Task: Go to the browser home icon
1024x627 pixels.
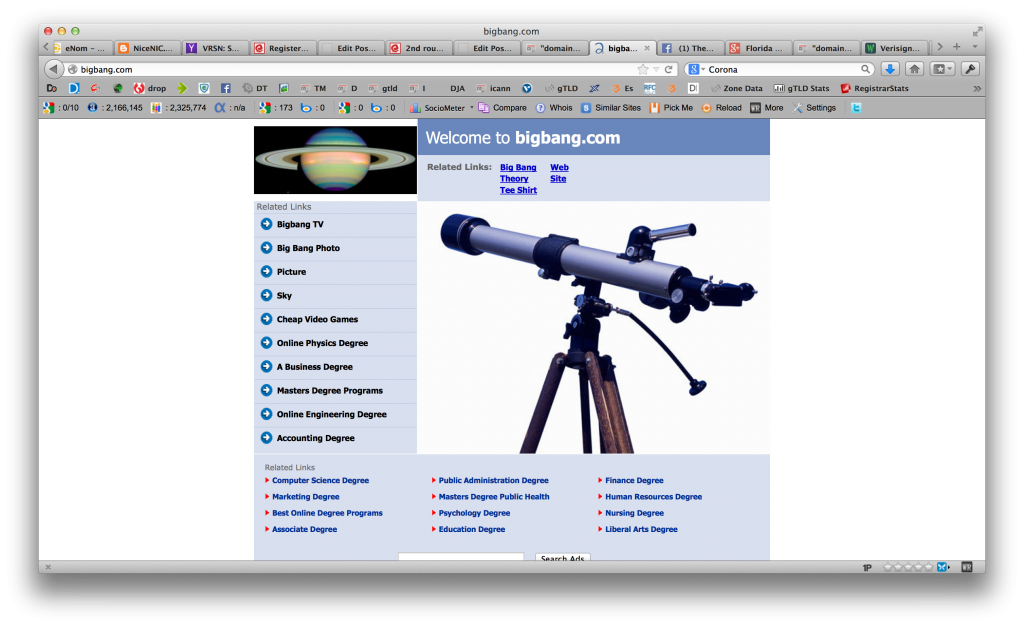Action: click(914, 69)
